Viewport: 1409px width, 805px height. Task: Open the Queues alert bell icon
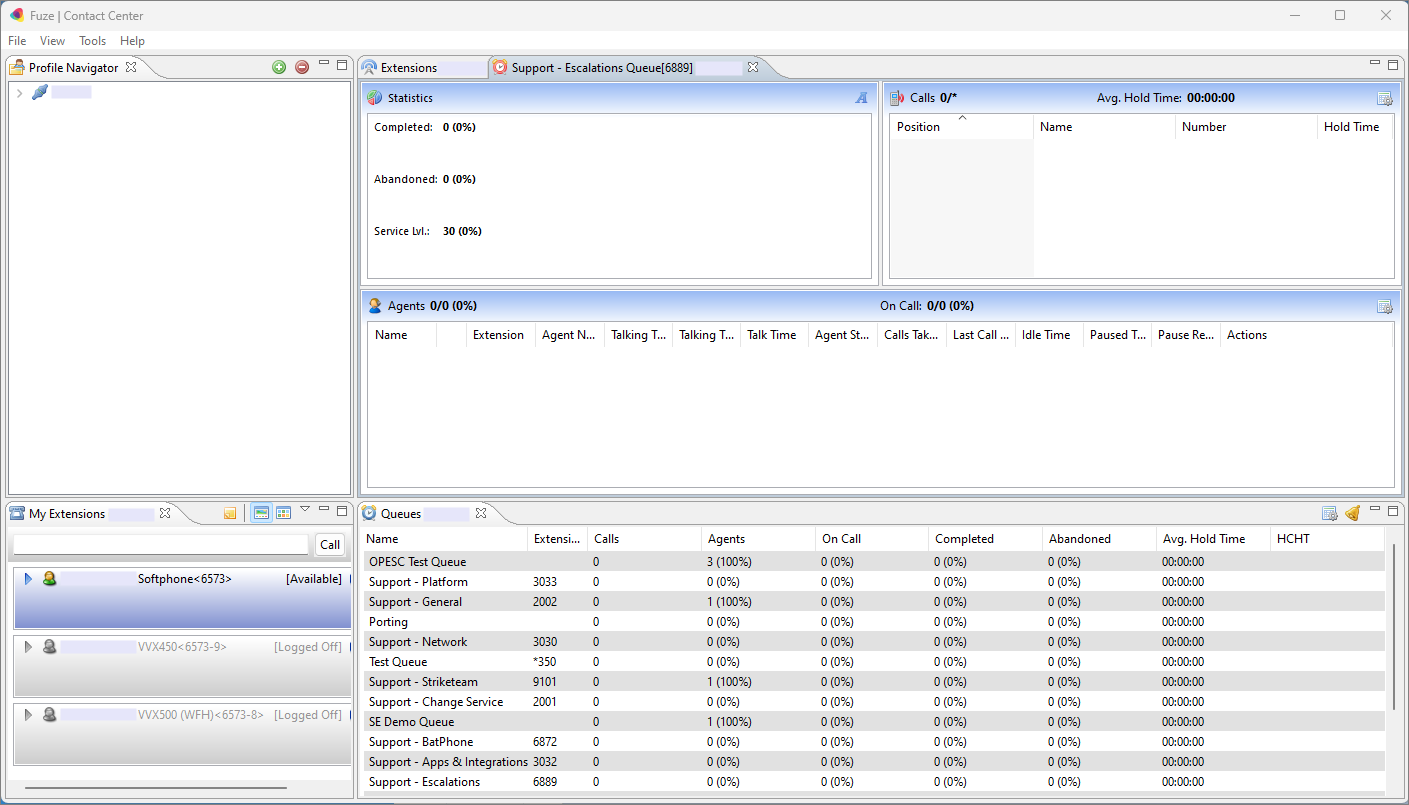(x=1352, y=513)
